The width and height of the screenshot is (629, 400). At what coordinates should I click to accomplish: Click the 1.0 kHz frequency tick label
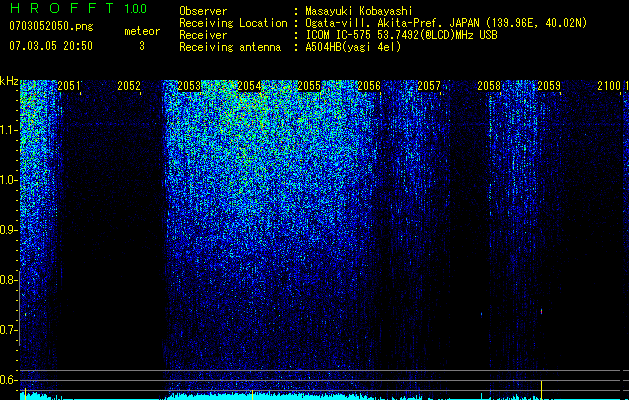pyautogui.click(x=8, y=180)
